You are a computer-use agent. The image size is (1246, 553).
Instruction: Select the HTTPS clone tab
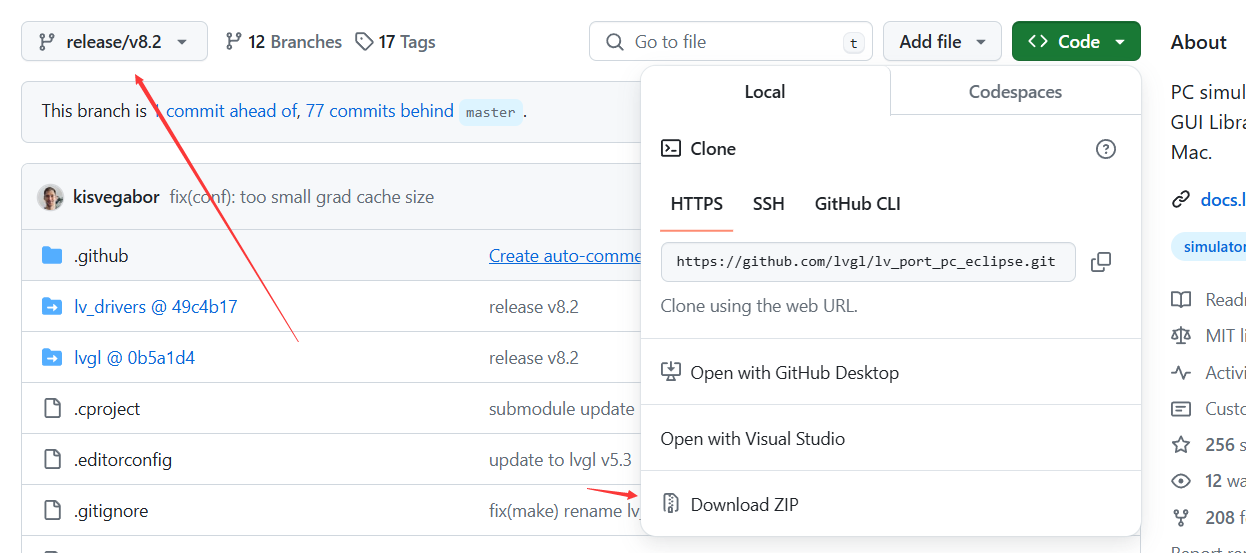click(697, 203)
